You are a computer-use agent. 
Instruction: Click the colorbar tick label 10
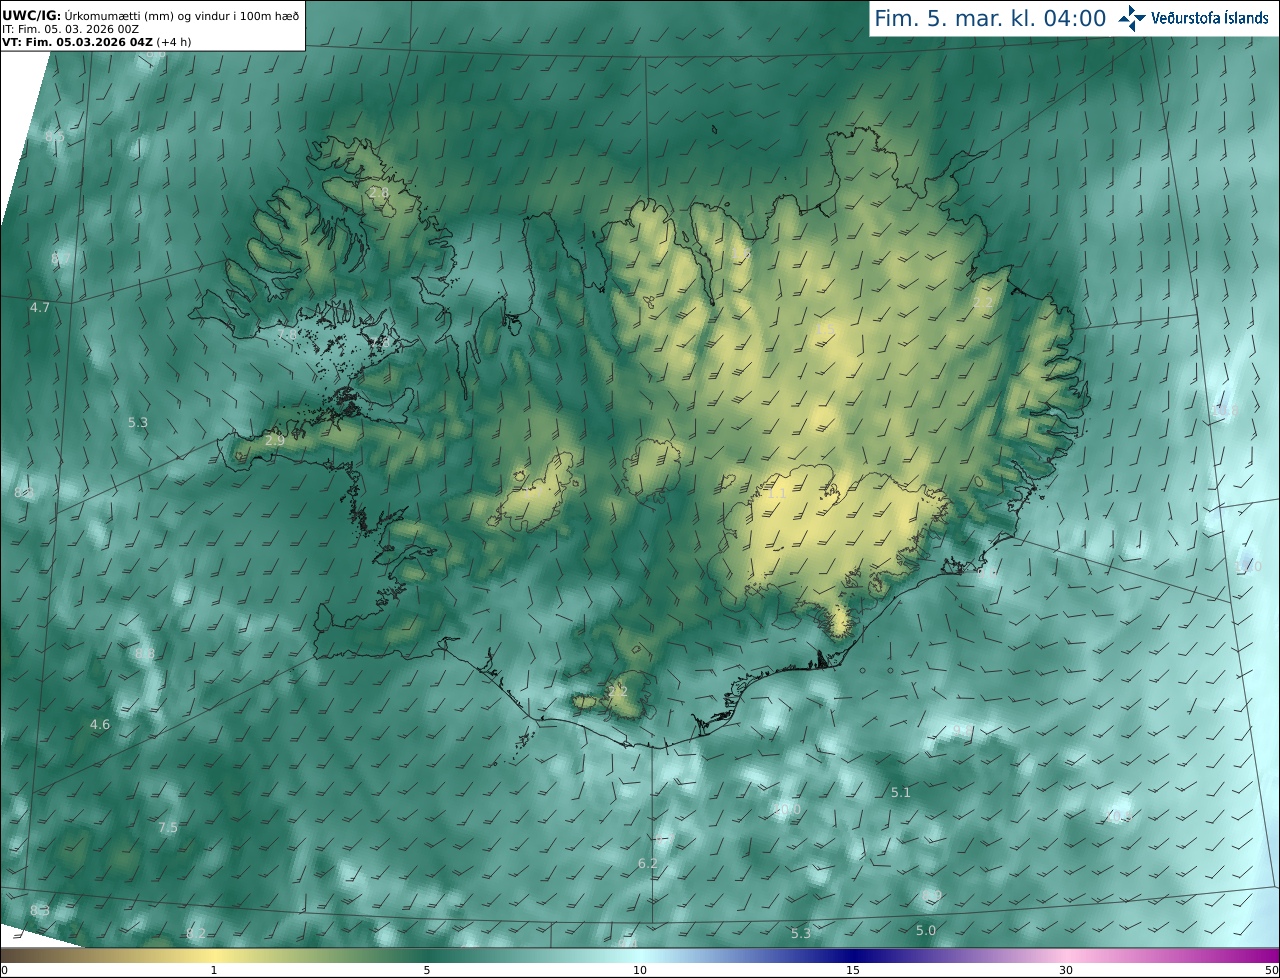[640, 970]
